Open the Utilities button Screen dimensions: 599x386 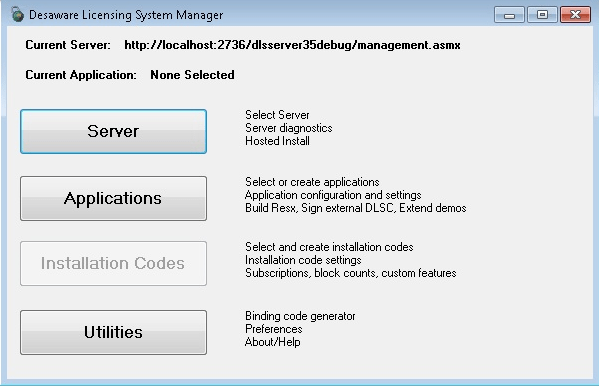[x=113, y=332]
